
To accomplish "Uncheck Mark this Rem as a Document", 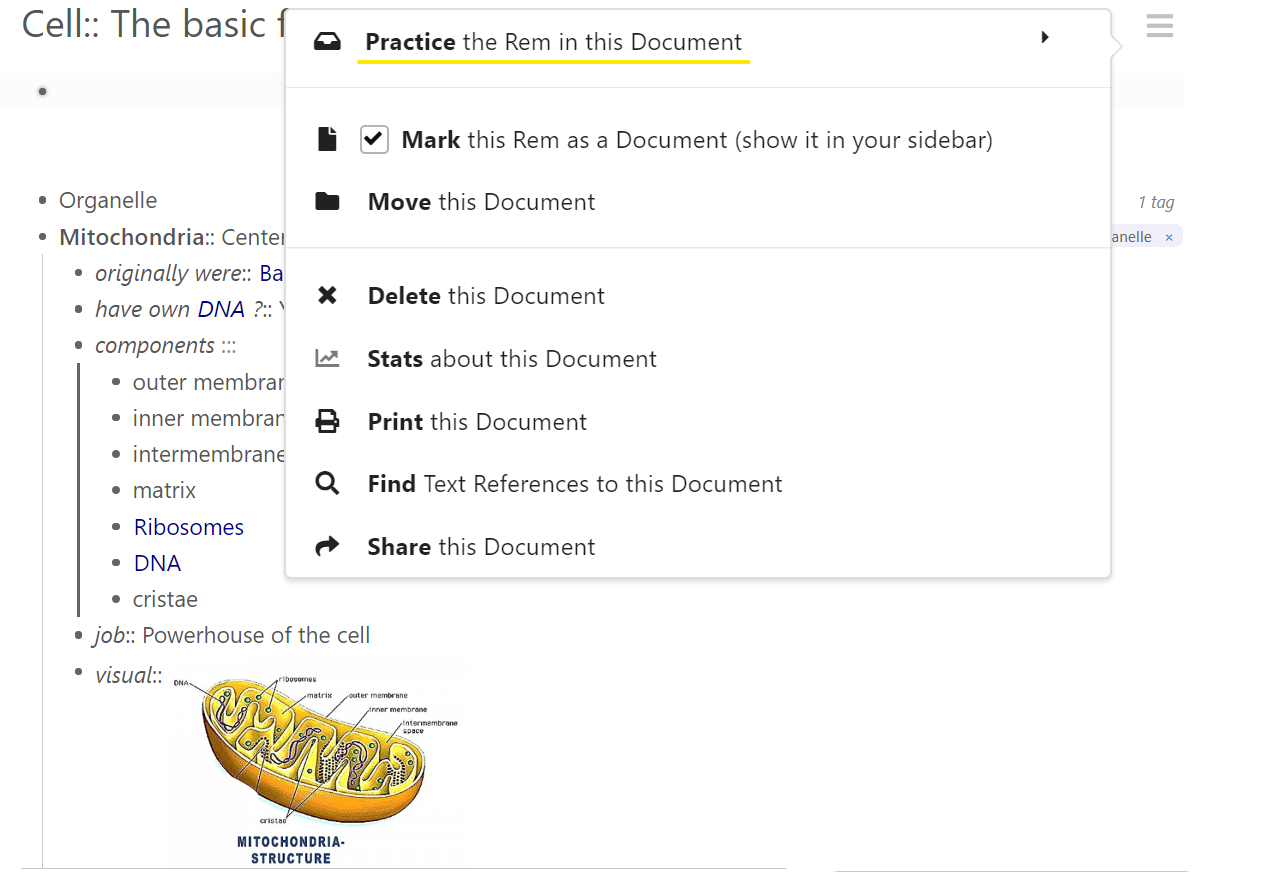I will 374,139.
